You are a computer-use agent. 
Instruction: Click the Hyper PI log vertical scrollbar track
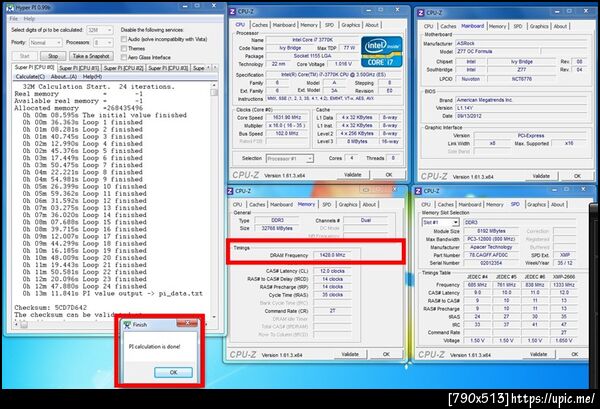click(x=214, y=203)
